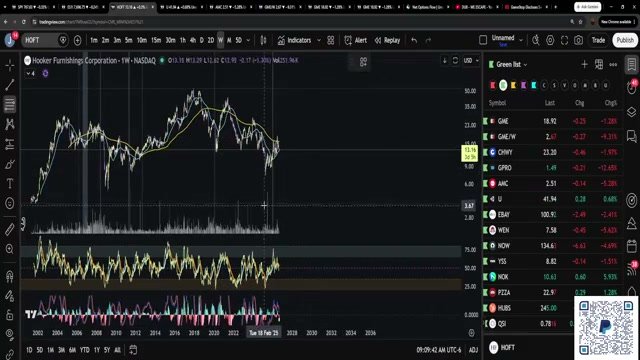This screenshot has height=360, width=640.
Task: Select the purple flag color filter
Action: click(x=524, y=85)
